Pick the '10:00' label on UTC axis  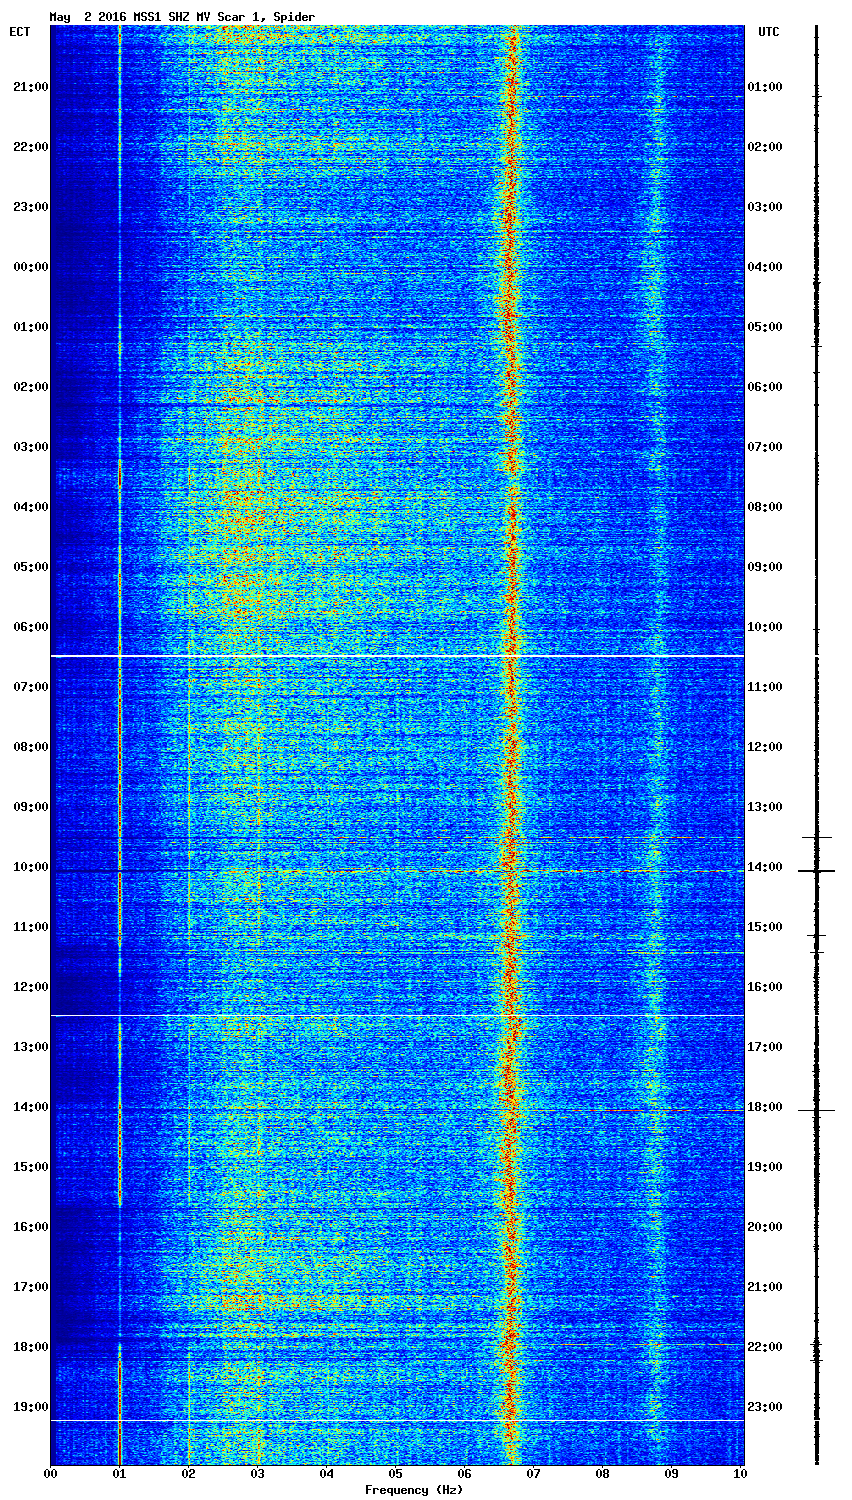click(x=765, y=627)
